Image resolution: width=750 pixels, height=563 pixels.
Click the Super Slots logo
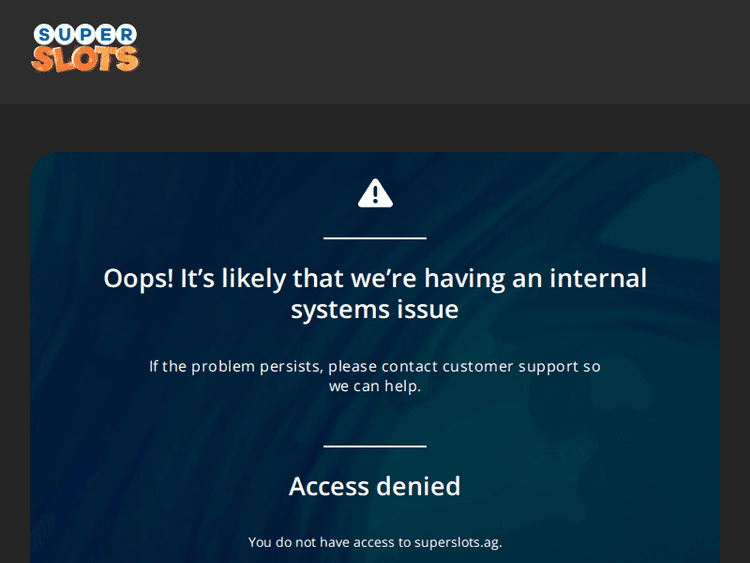(85, 48)
